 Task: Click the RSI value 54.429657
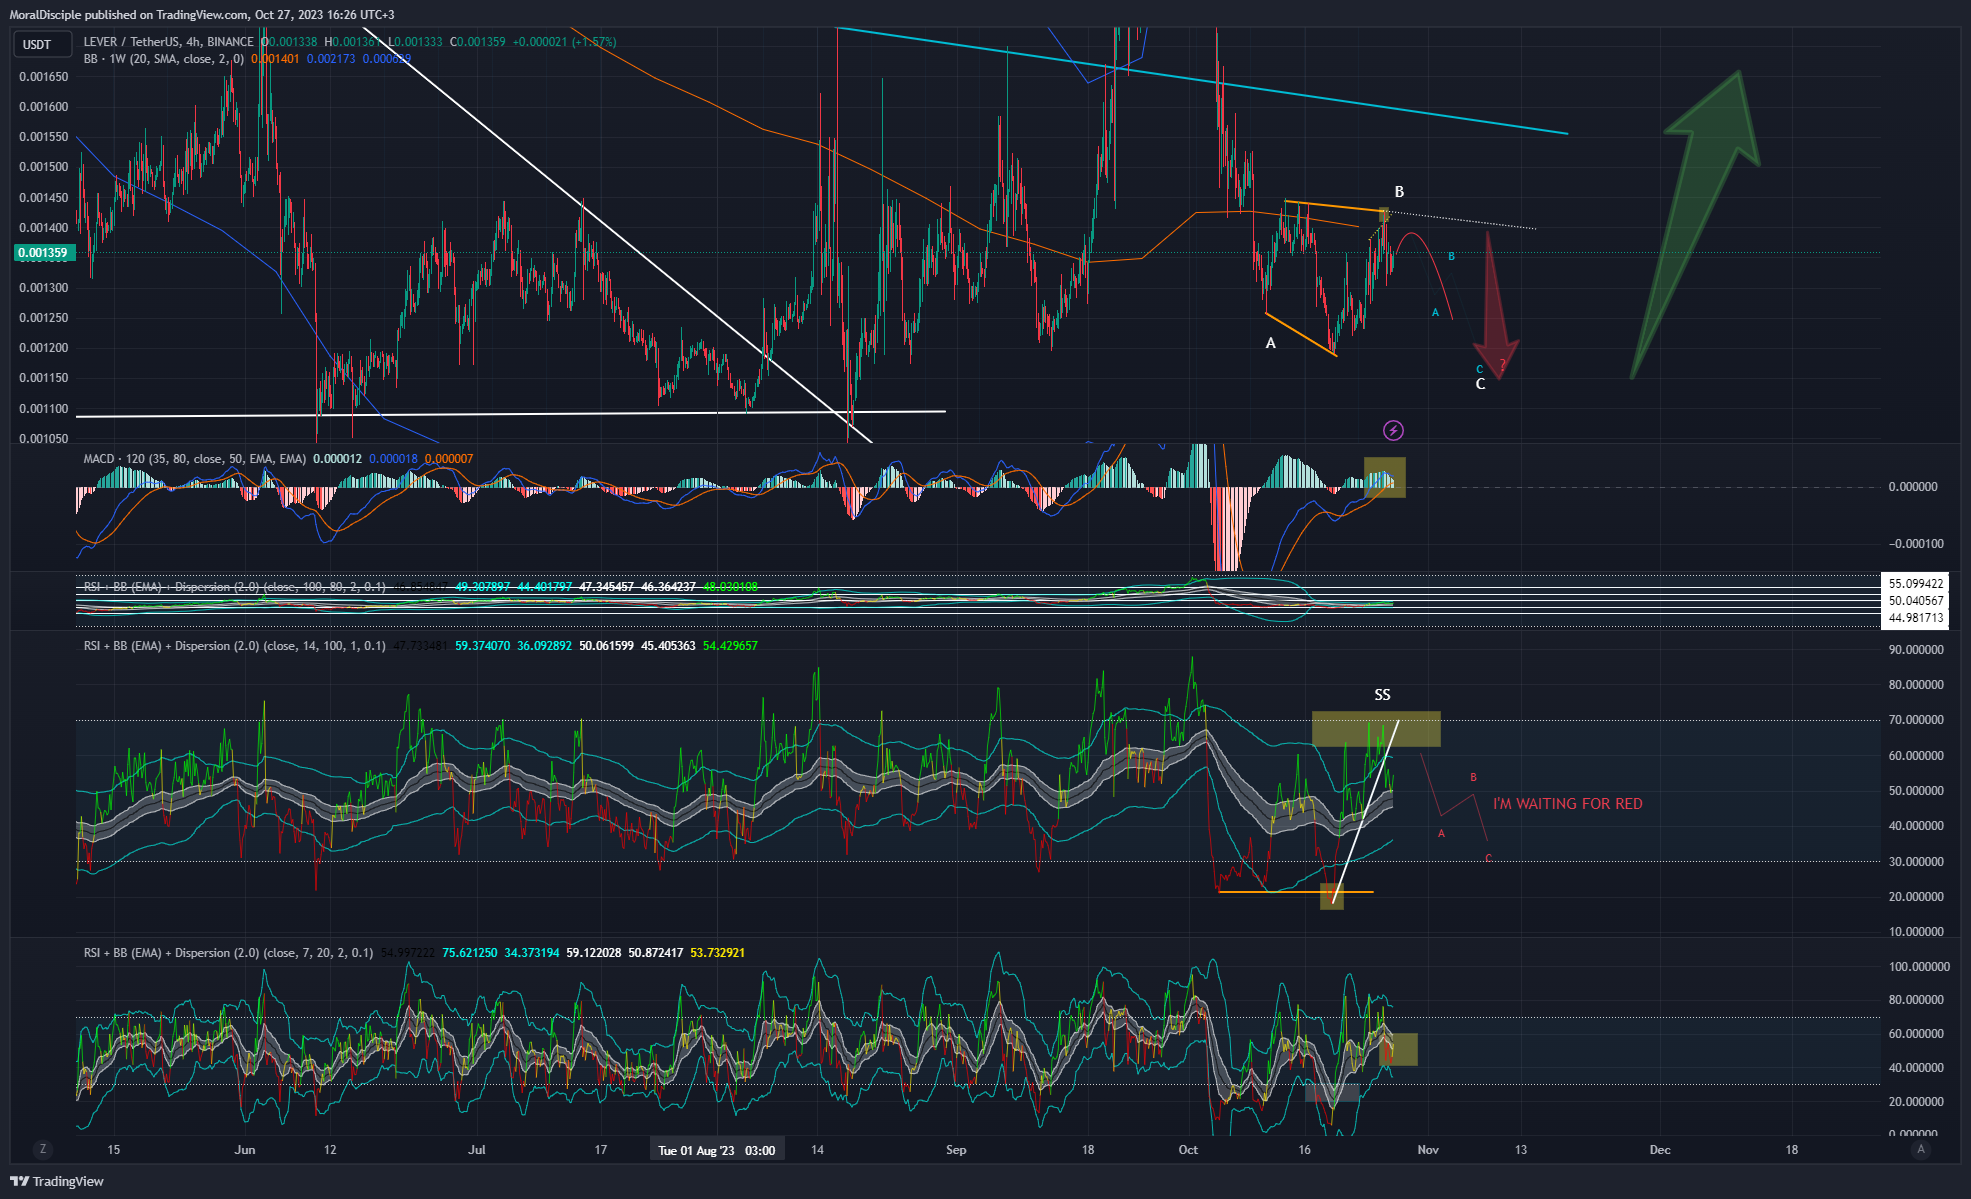pyautogui.click(x=731, y=646)
